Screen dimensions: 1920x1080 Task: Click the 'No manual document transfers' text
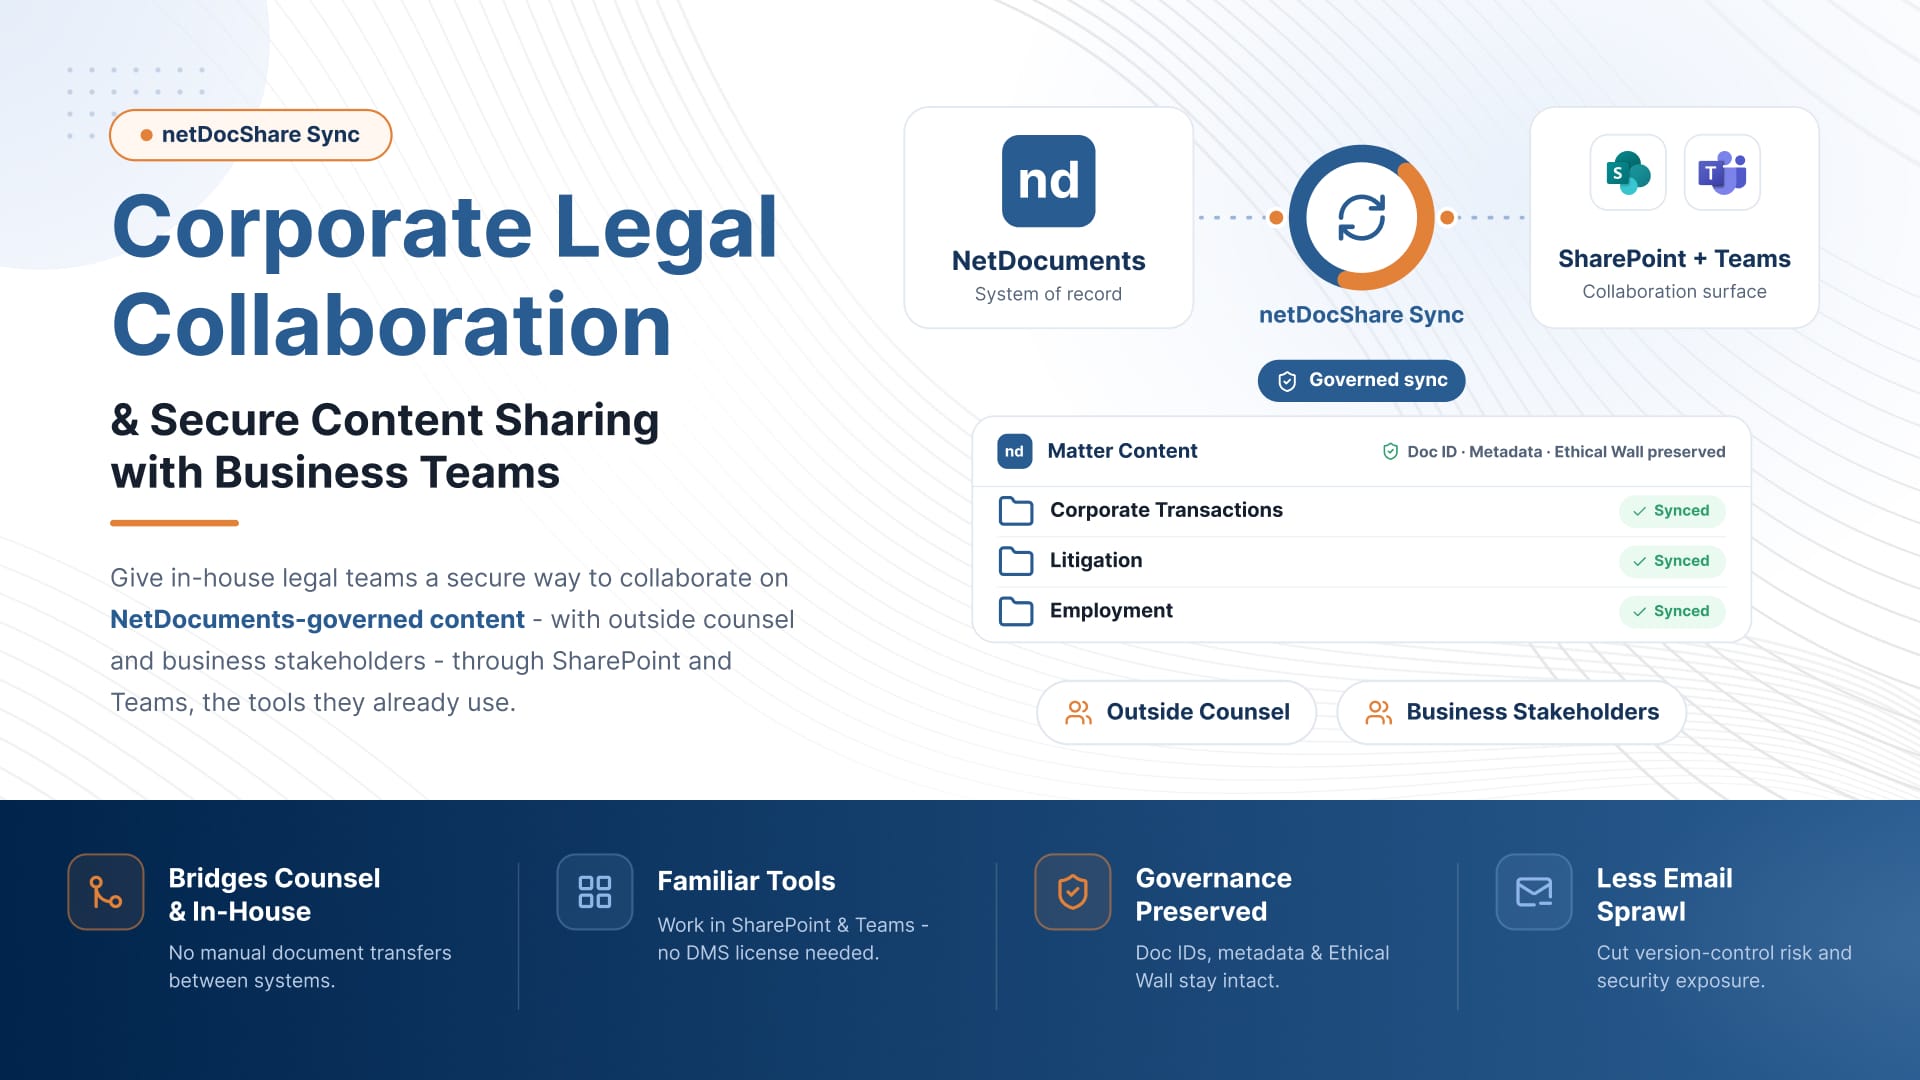coord(310,953)
